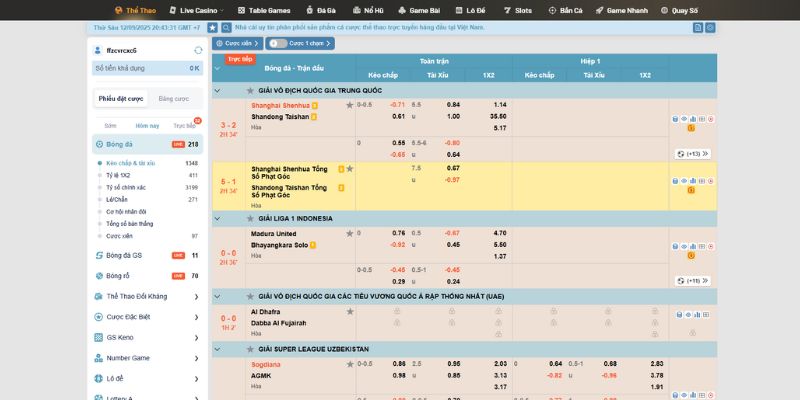Open the statistics chart icon in the Shanghai Shenhua row
This screenshot has height=400, width=800.
pyautogui.click(x=693, y=119)
